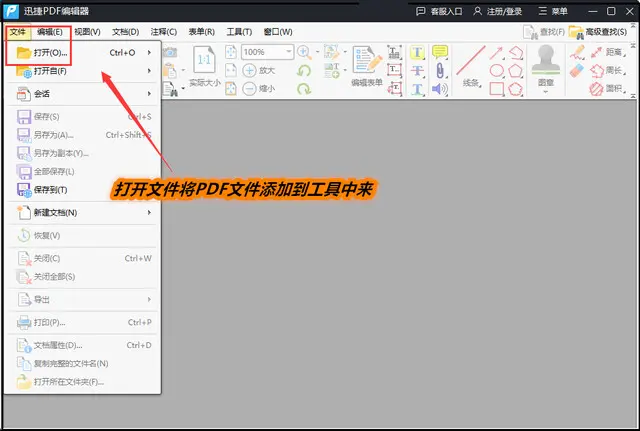Select the cloud polygon tool

(x=516, y=89)
